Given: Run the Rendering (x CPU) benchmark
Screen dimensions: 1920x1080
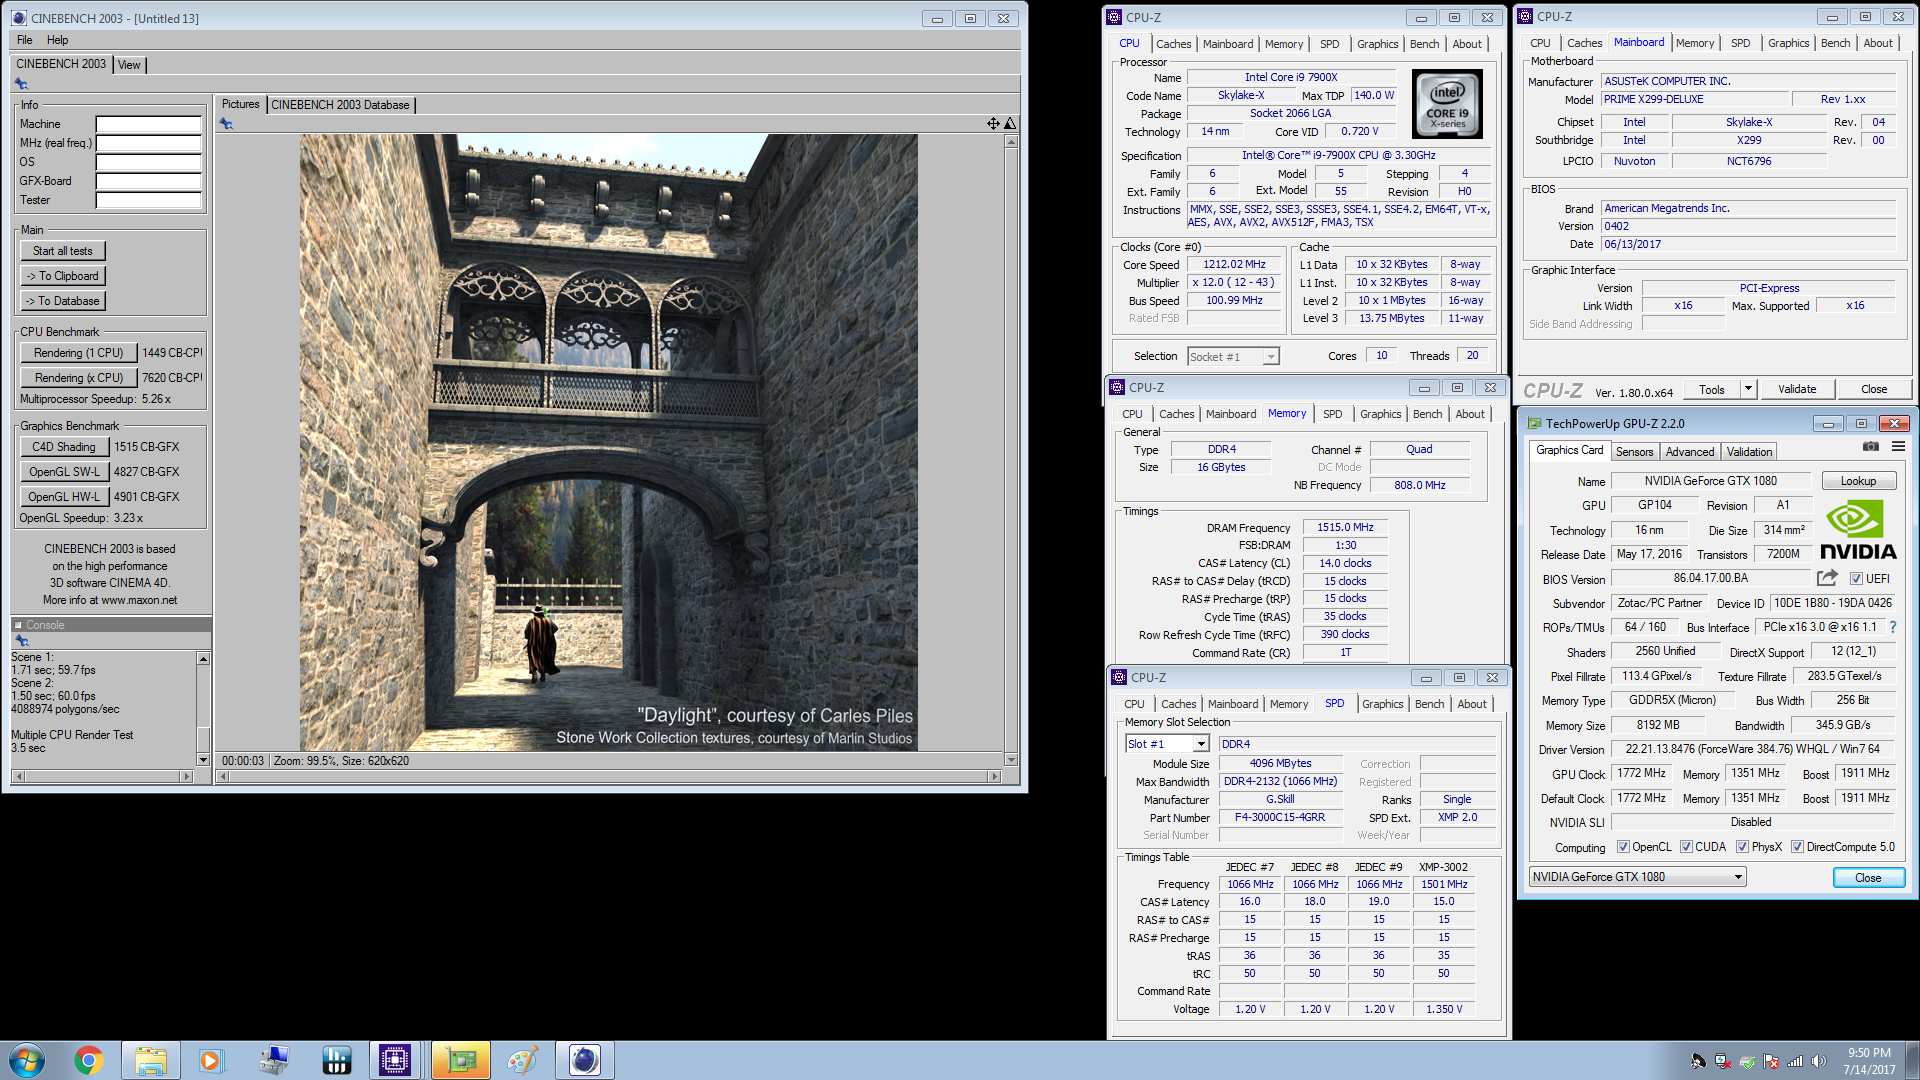Looking at the screenshot, I should (x=79, y=378).
